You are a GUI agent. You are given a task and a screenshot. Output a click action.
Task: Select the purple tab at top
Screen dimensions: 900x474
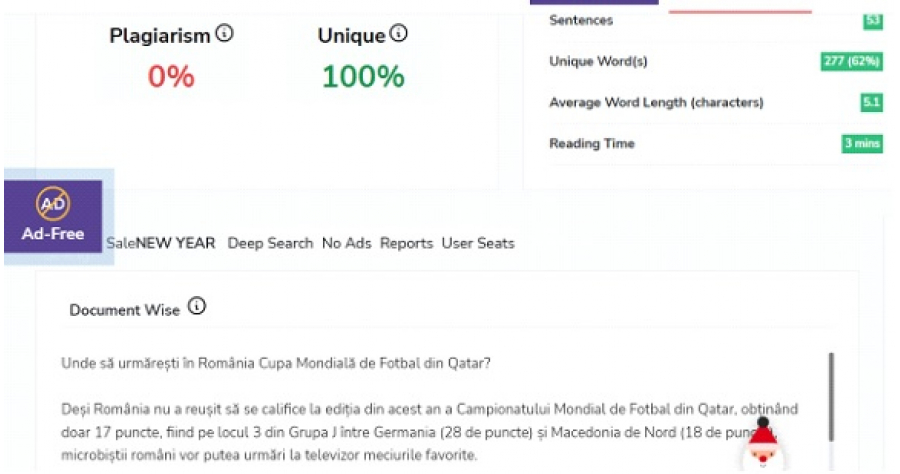tap(594, 2)
